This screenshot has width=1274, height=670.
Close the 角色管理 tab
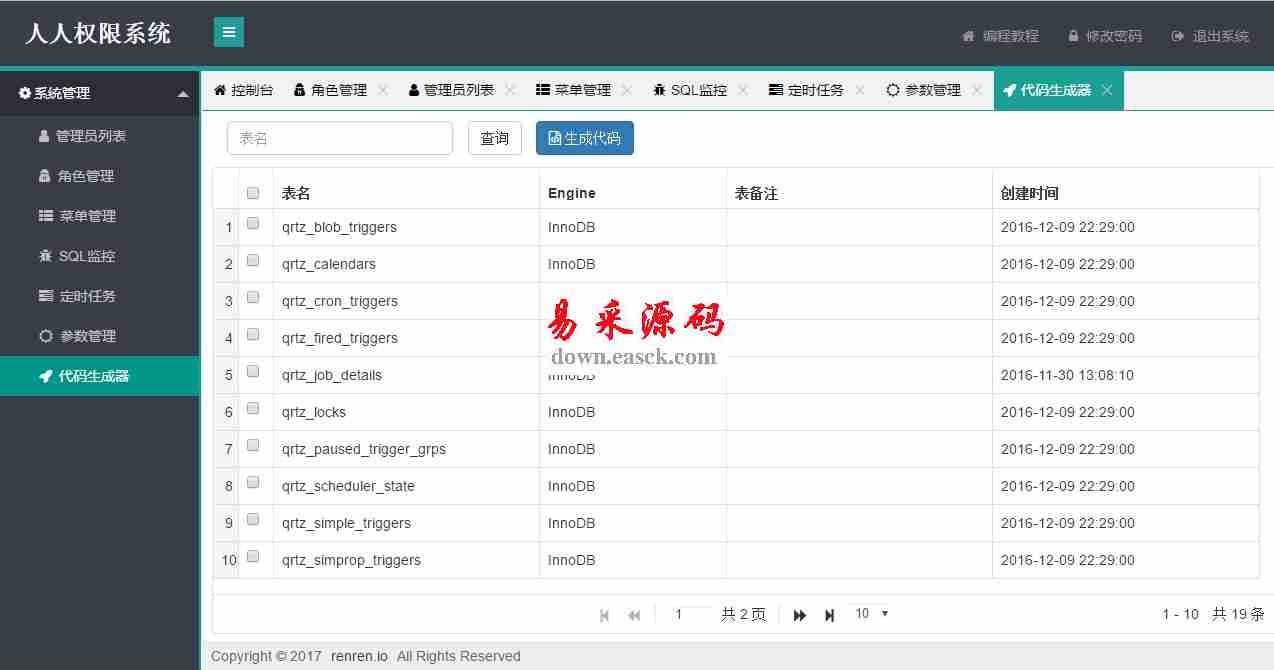tap(382, 90)
